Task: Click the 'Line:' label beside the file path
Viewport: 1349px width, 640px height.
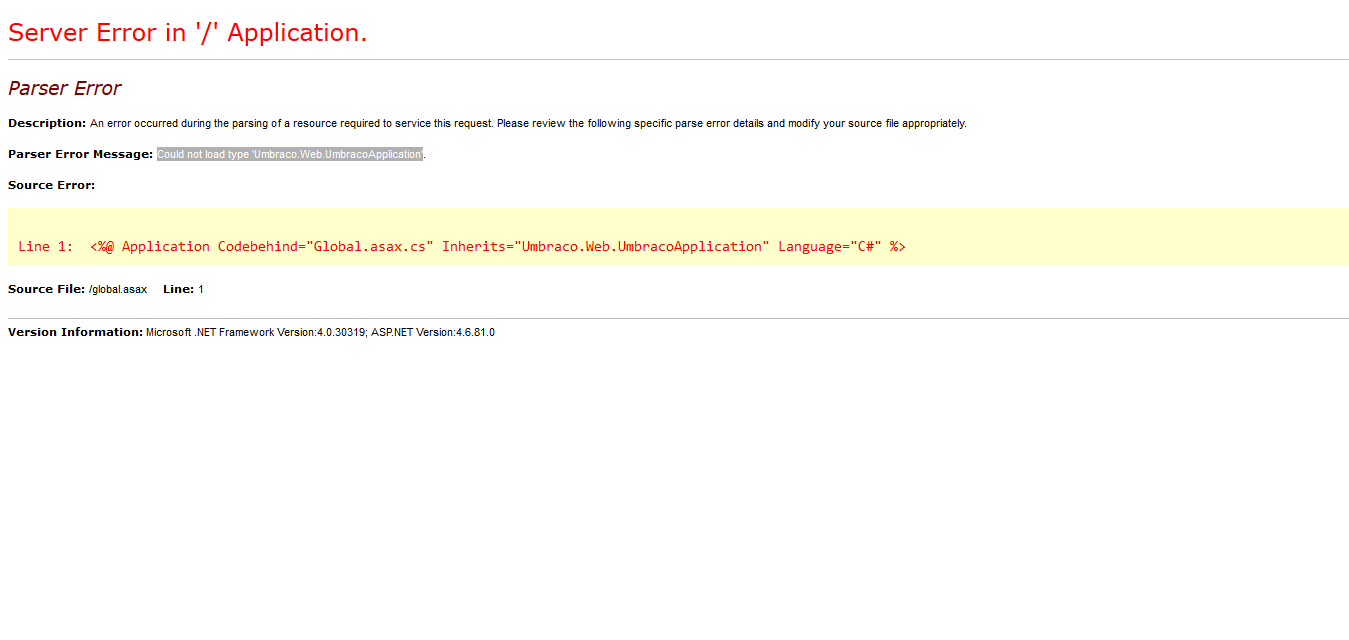Action: pos(178,289)
